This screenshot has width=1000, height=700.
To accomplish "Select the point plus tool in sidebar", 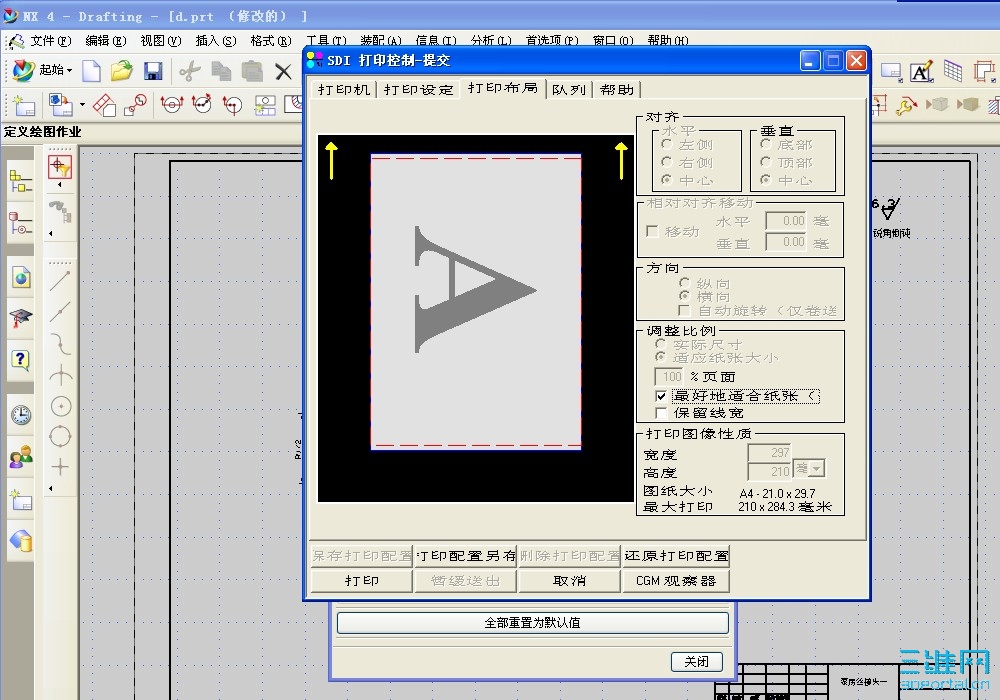I will tap(60, 467).
